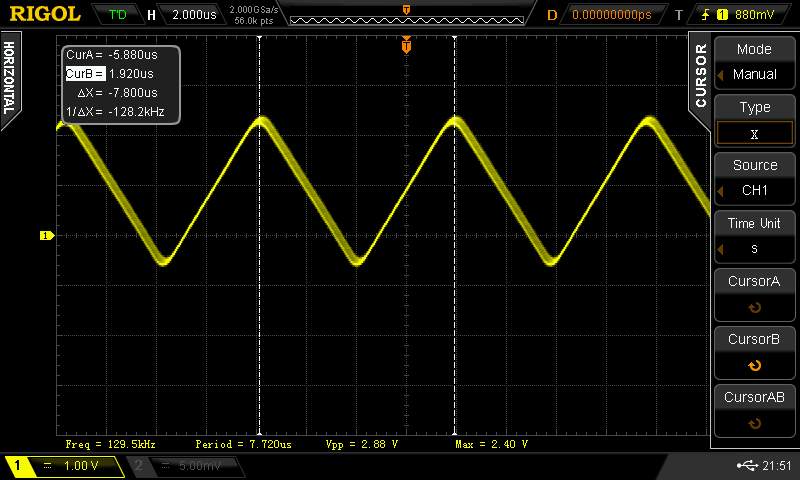800x480 pixels.
Task: Click the CH1 ground level marker
Action: click(x=45, y=236)
